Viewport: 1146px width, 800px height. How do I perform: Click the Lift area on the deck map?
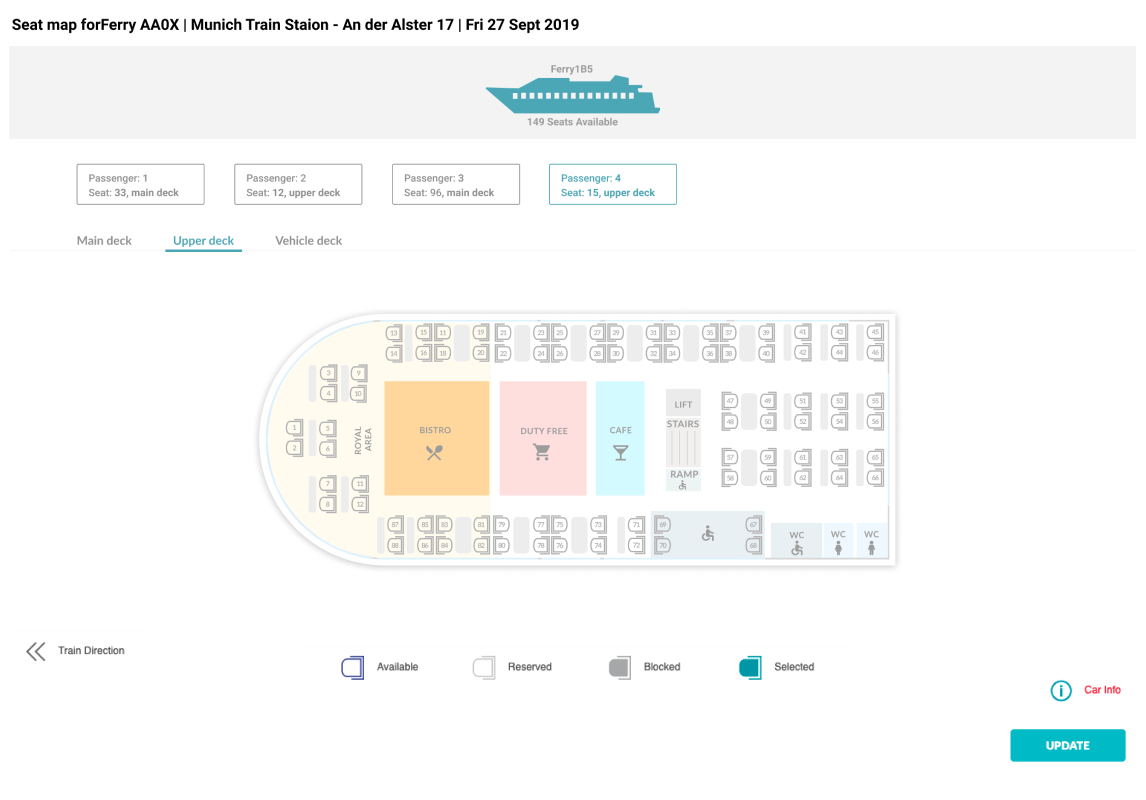coord(683,404)
